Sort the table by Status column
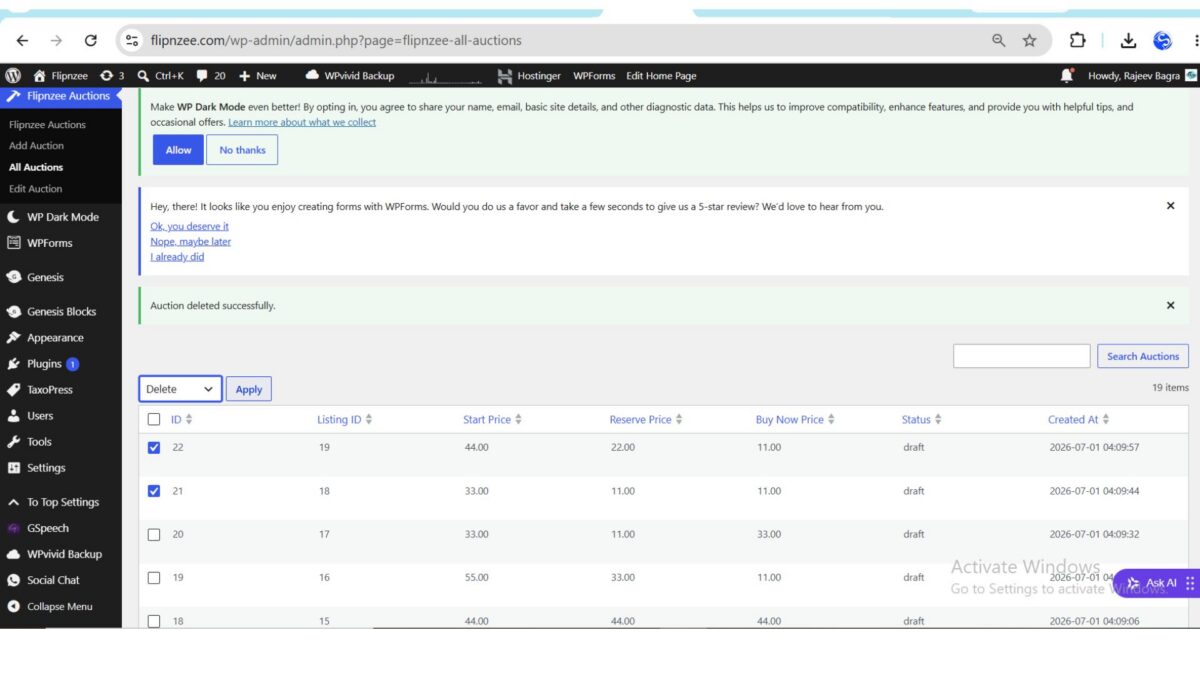 click(x=922, y=420)
